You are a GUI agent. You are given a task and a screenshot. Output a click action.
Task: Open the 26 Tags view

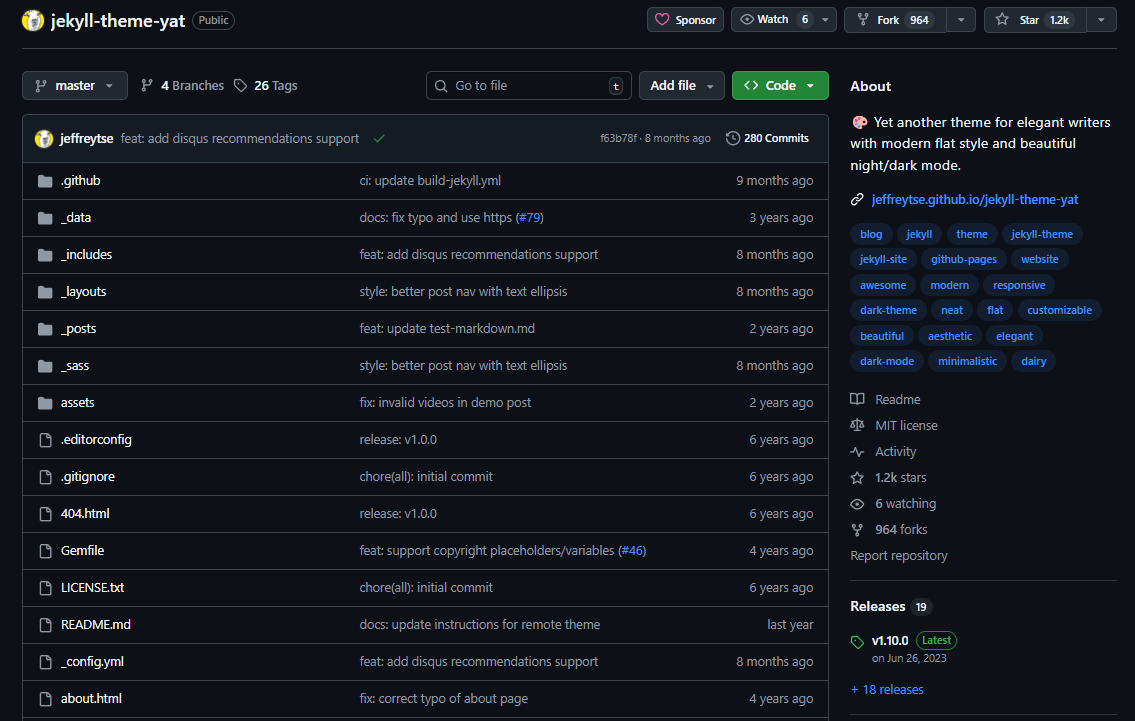pyautogui.click(x=267, y=85)
